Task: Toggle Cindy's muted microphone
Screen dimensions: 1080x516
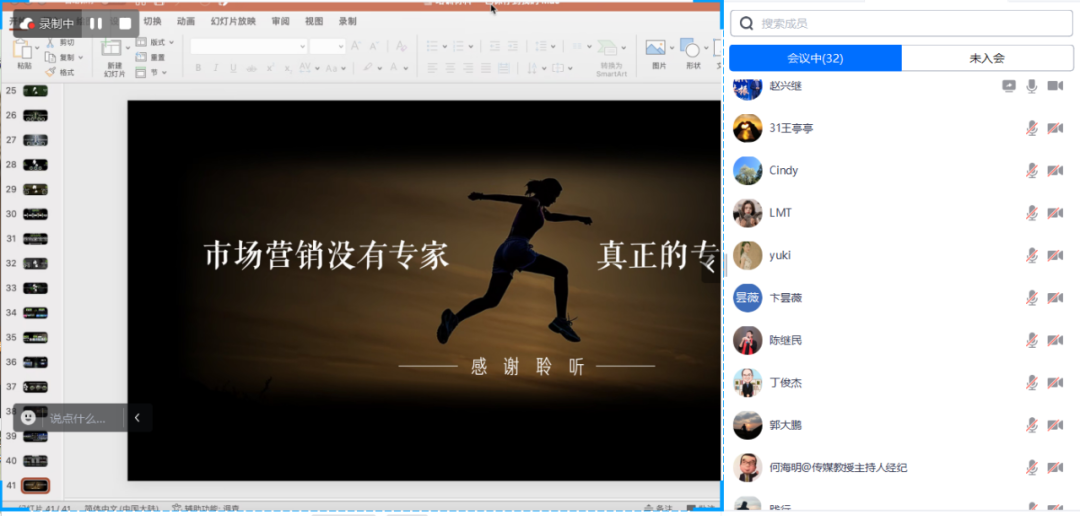Action: pos(1032,171)
